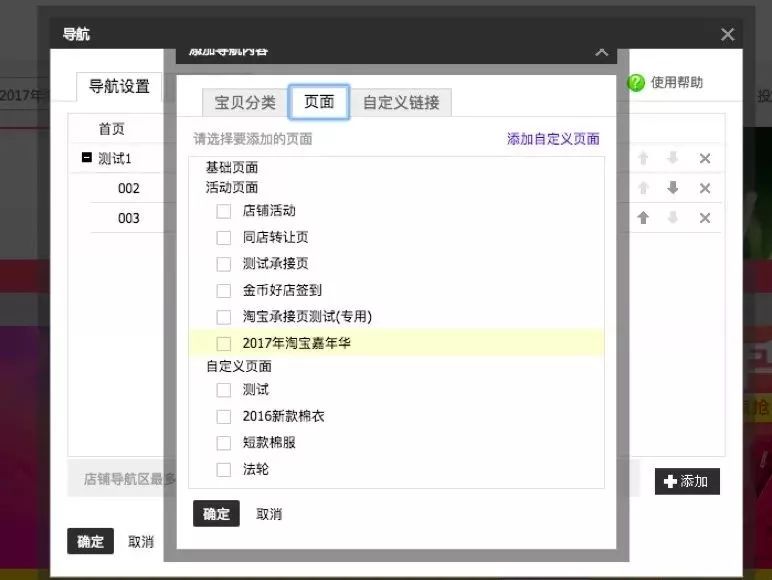The image size is (772, 580).
Task: Move the 002 row up
Action: (x=643, y=188)
